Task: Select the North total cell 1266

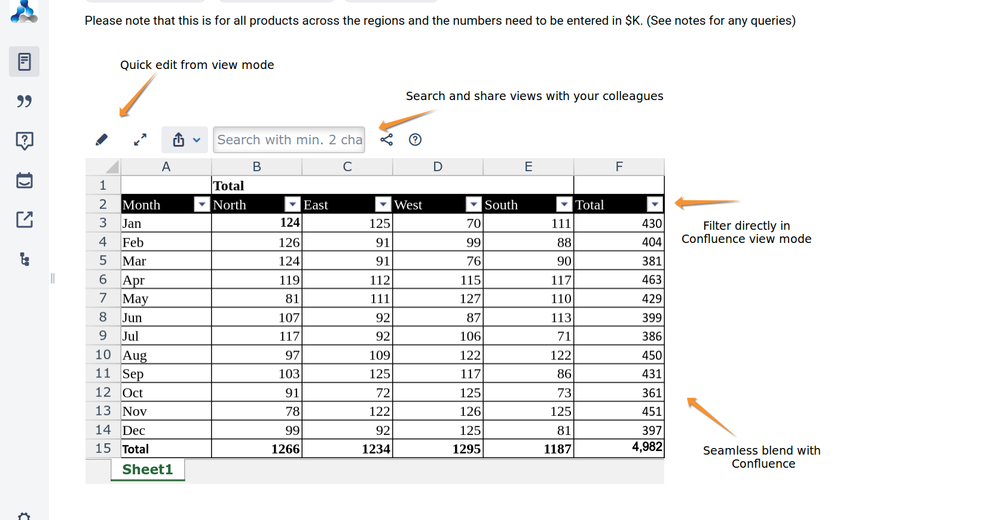Action: (x=256, y=449)
